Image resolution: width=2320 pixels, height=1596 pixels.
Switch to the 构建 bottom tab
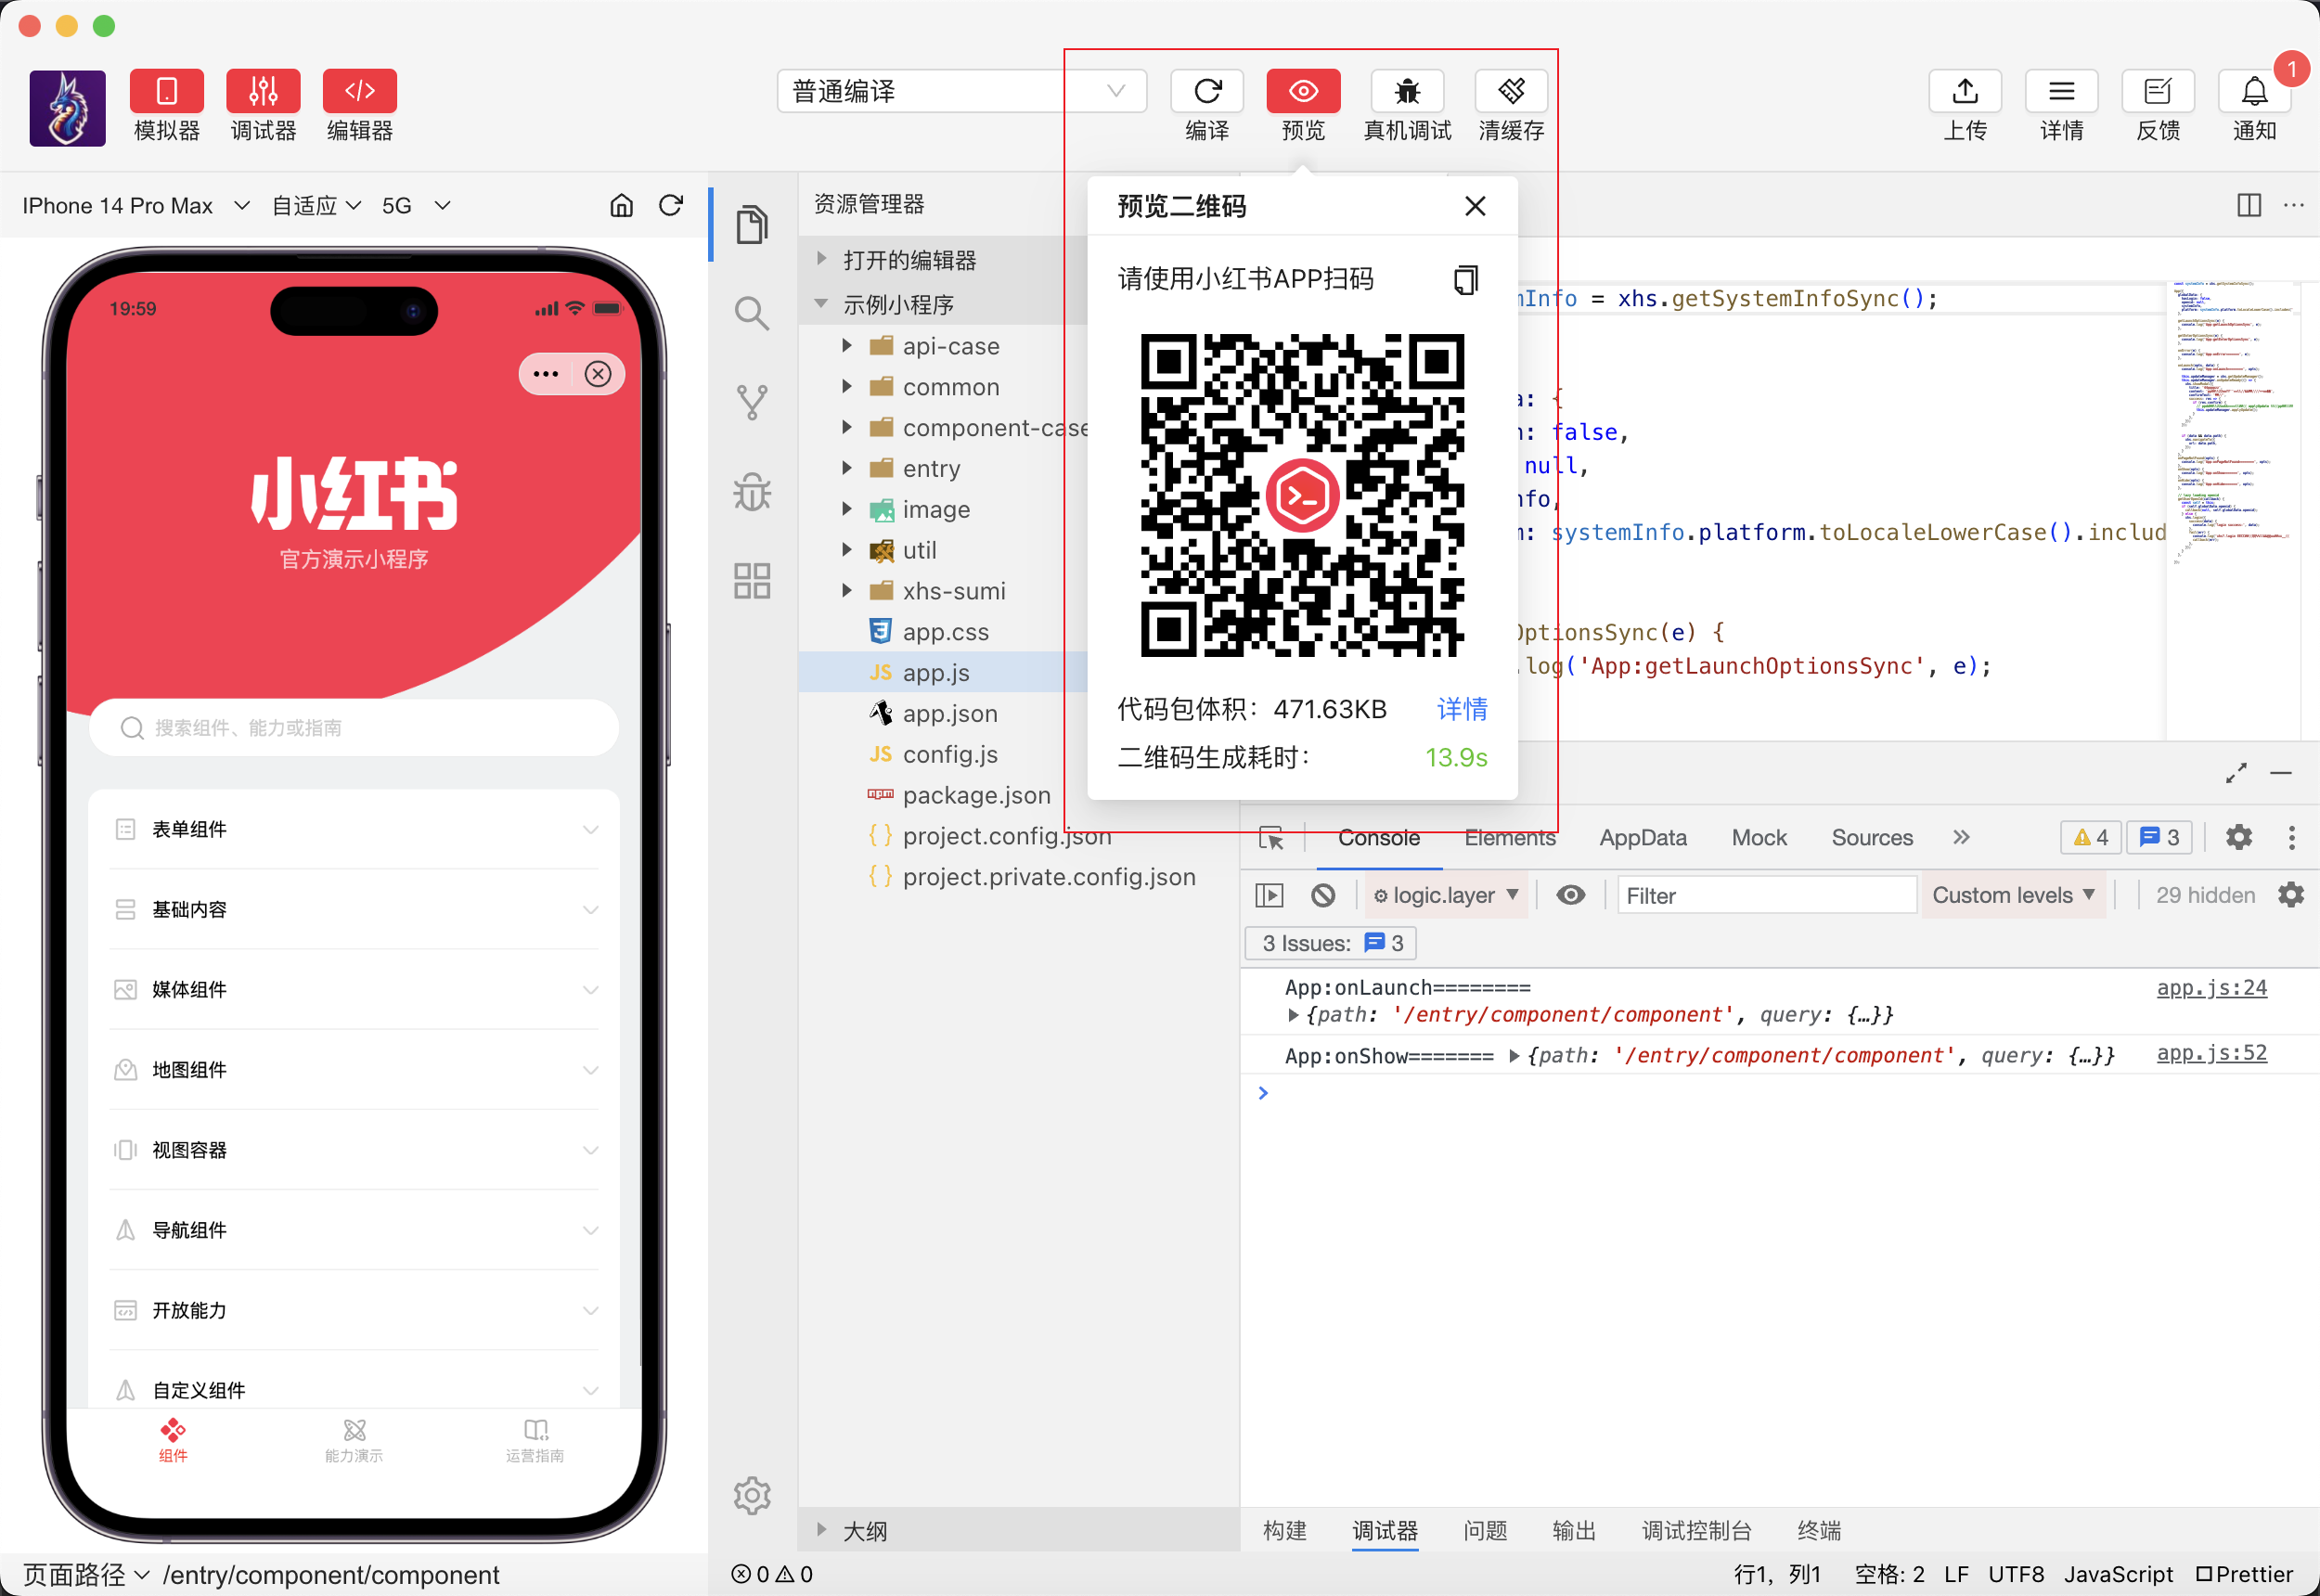click(1284, 1530)
